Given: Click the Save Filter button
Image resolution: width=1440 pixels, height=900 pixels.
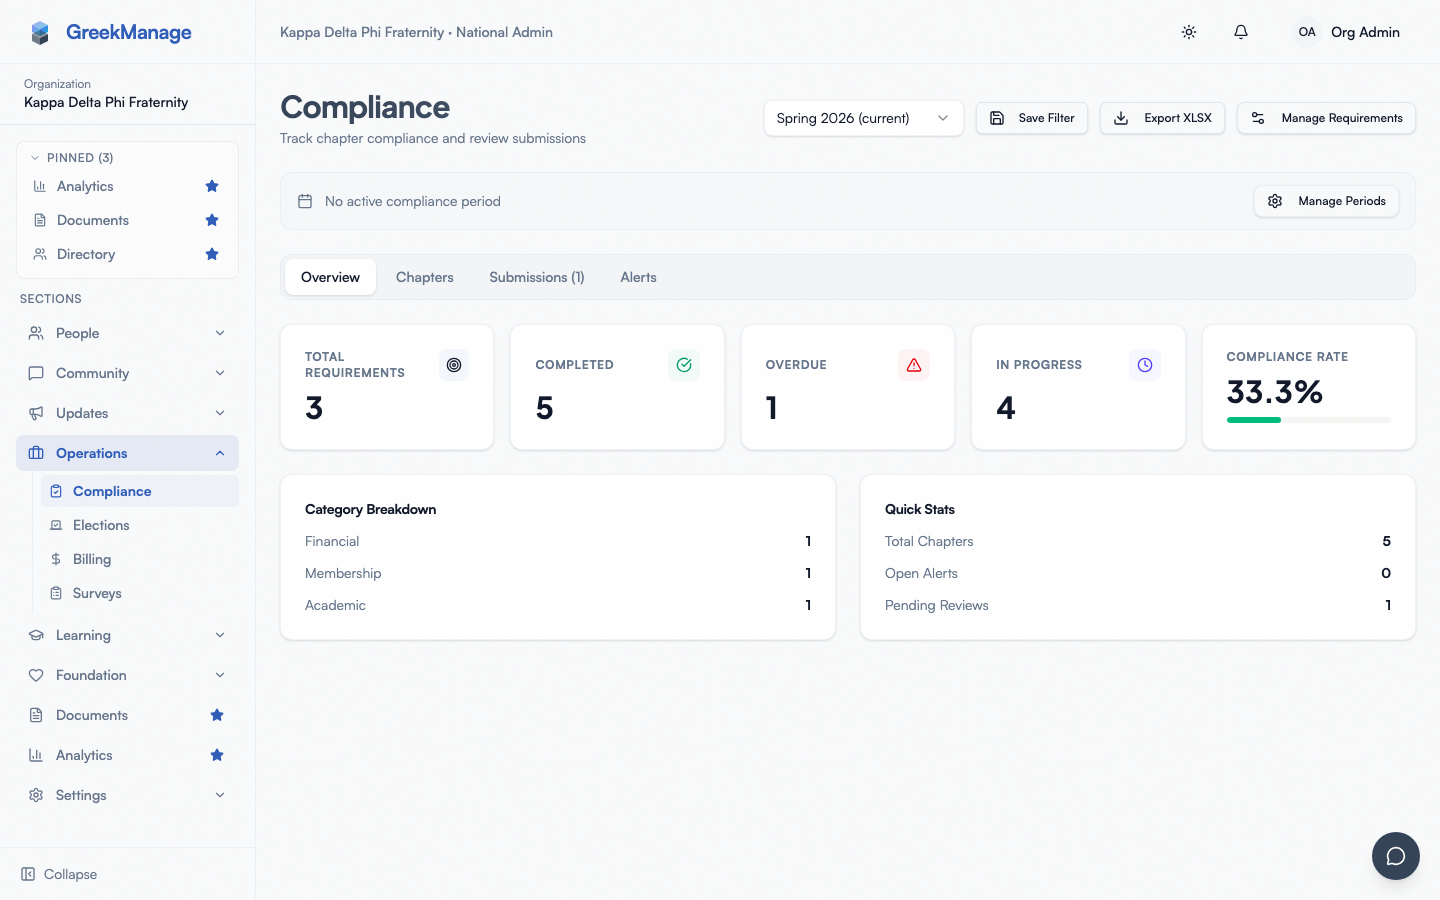Looking at the screenshot, I should point(1032,118).
